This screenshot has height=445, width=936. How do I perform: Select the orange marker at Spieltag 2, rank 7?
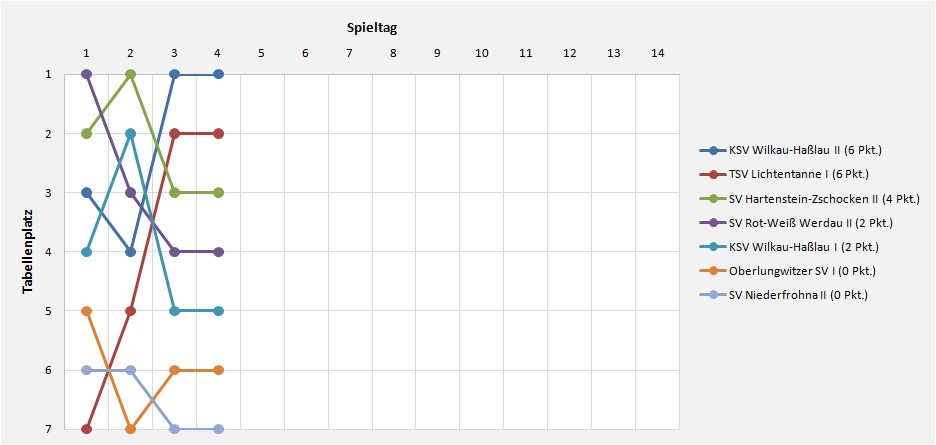click(x=131, y=429)
